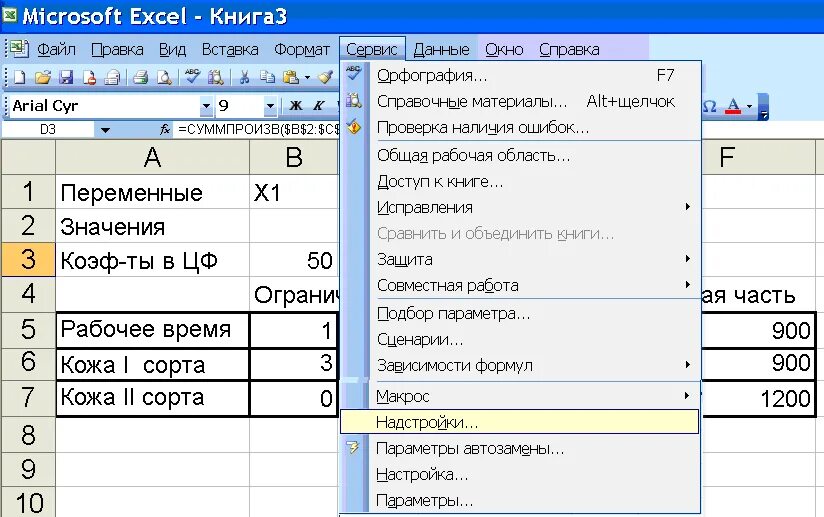Choose Орфография... from the Сервис menu
Viewport: 824px width, 517px height.
(x=520, y=76)
